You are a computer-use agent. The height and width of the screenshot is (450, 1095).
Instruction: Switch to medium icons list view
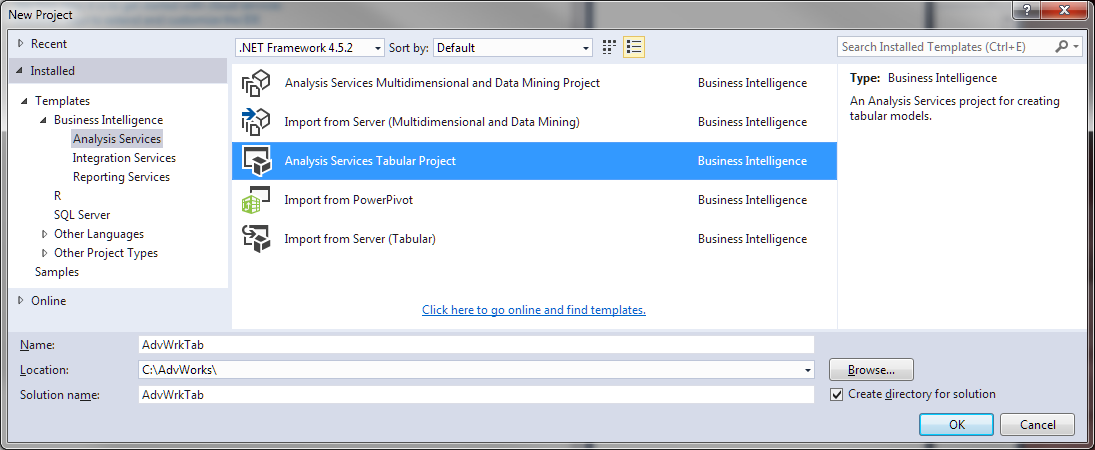633,48
